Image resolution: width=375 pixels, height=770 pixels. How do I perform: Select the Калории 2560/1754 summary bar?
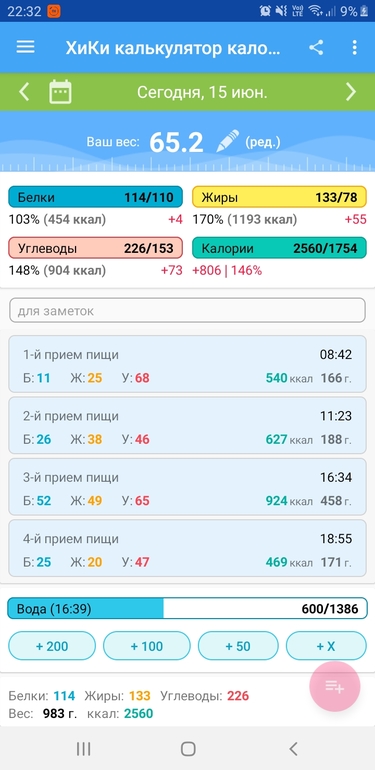(279, 248)
